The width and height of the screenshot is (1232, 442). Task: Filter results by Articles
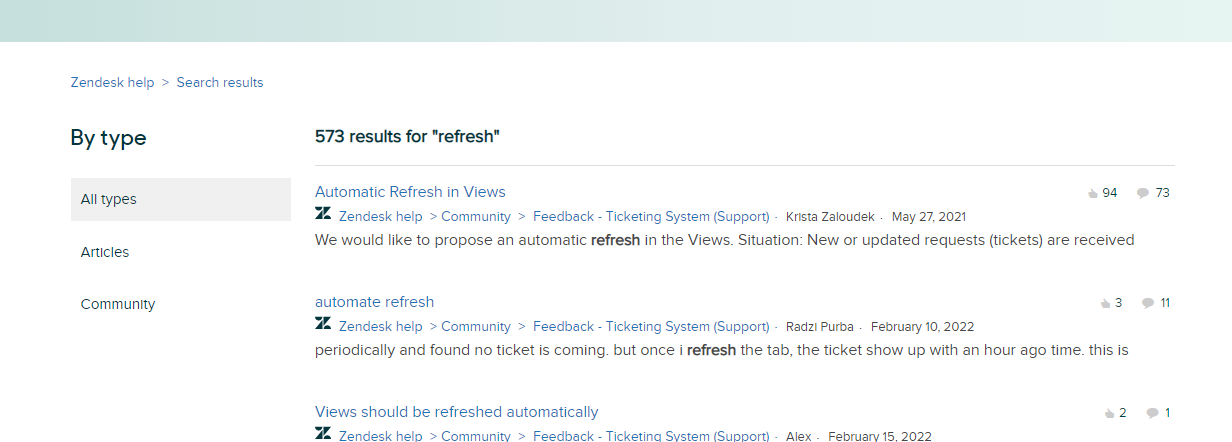pos(105,252)
